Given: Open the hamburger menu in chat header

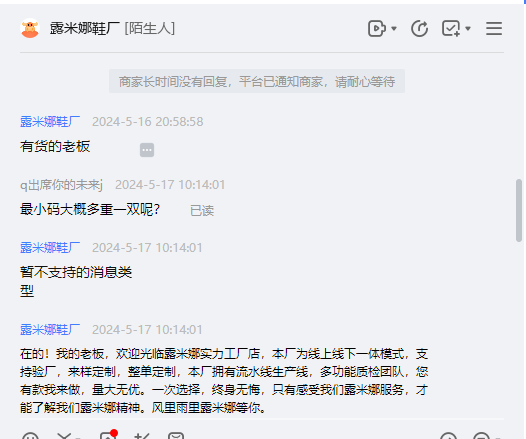Looking at the screenshot, I should pos(494,29).
